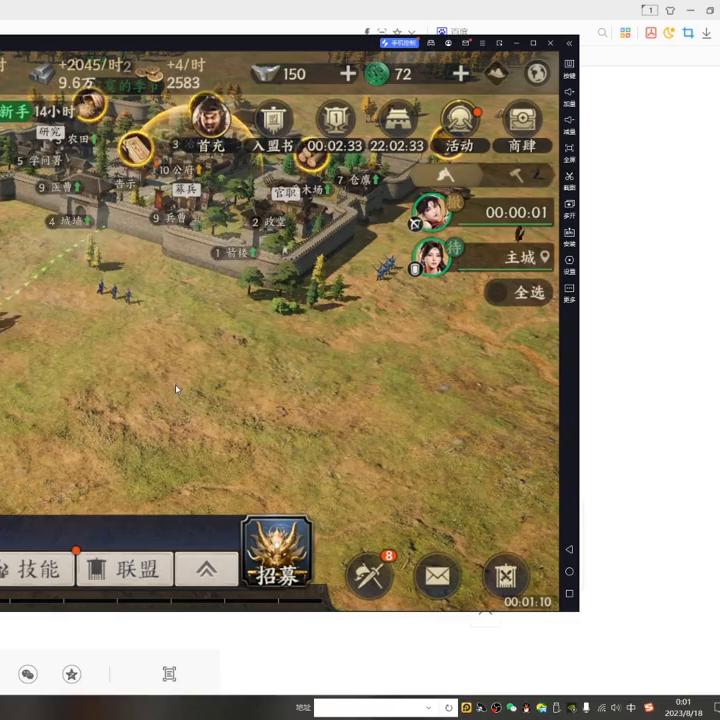Click the 募兵 recruit-troops label
Viewport: 720px width, 720px height.
point(186,189)
